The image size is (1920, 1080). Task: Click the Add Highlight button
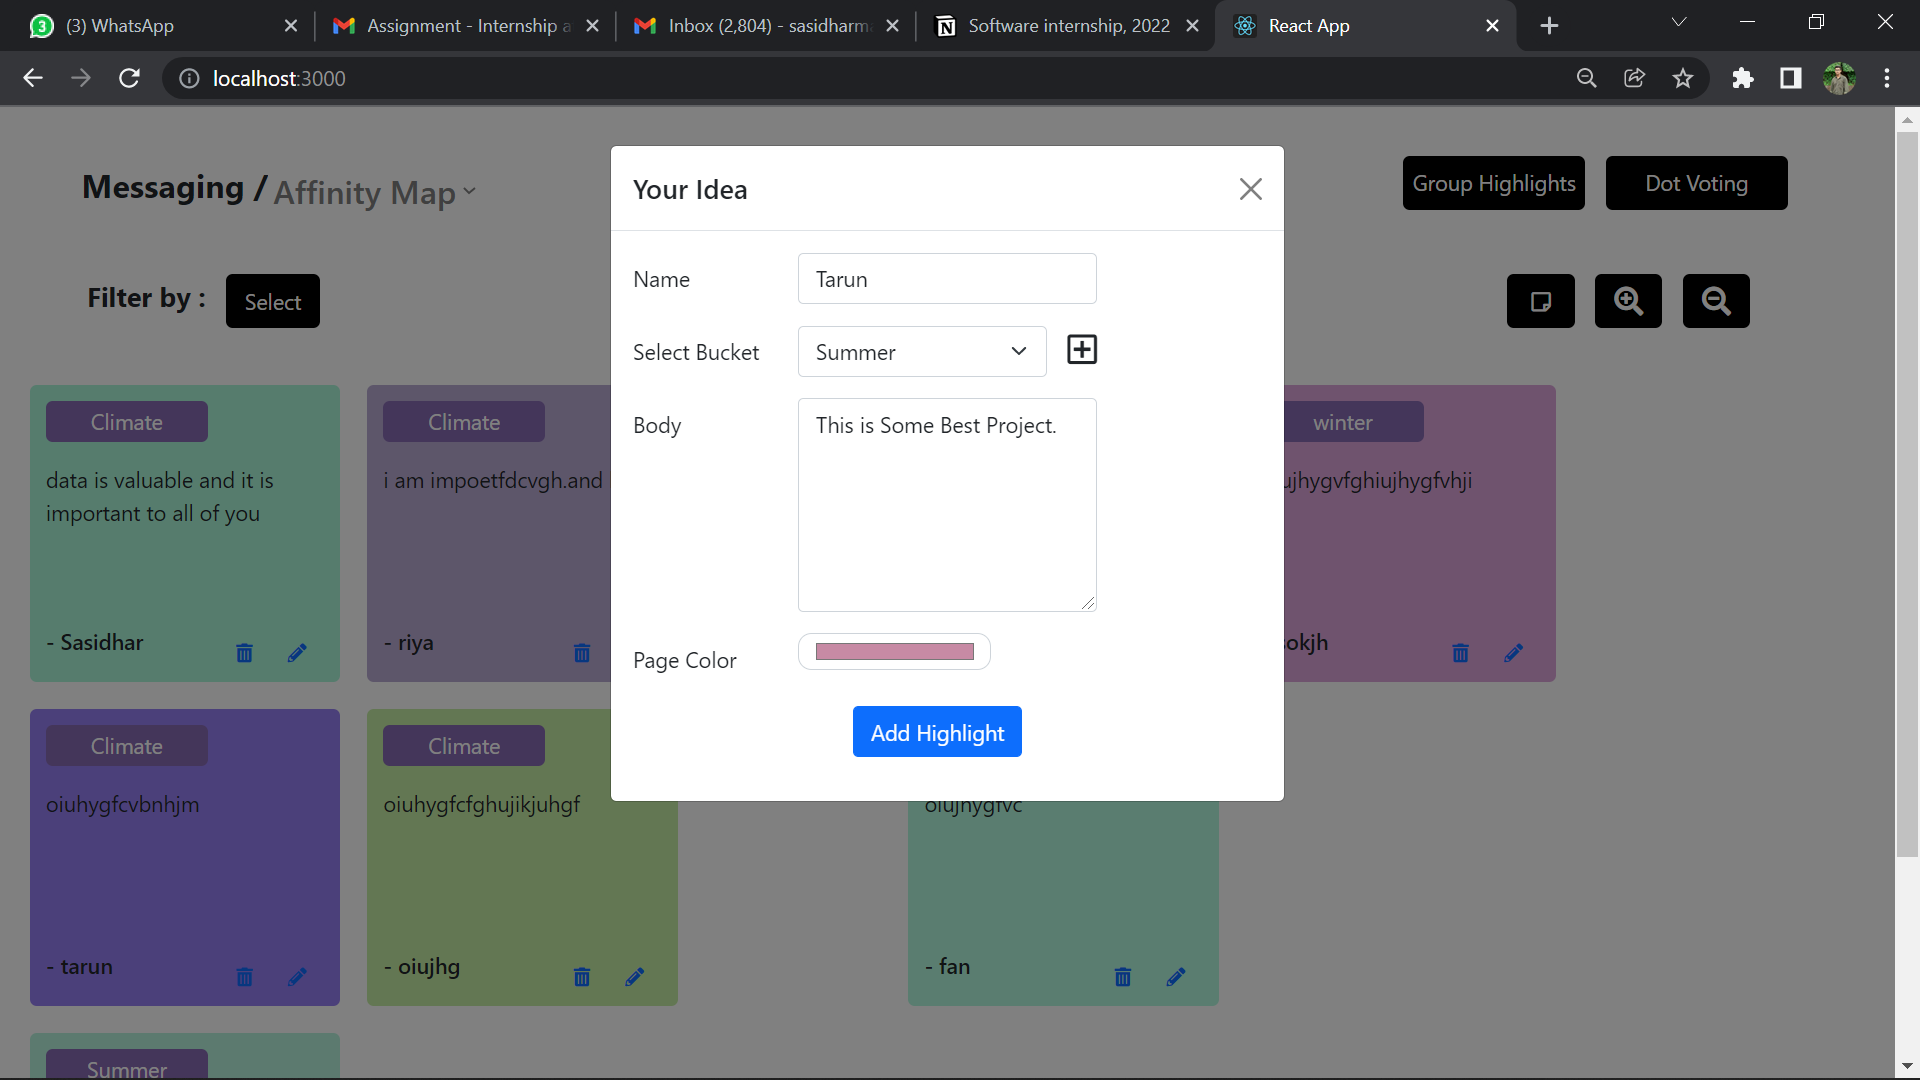click(937, 732)
